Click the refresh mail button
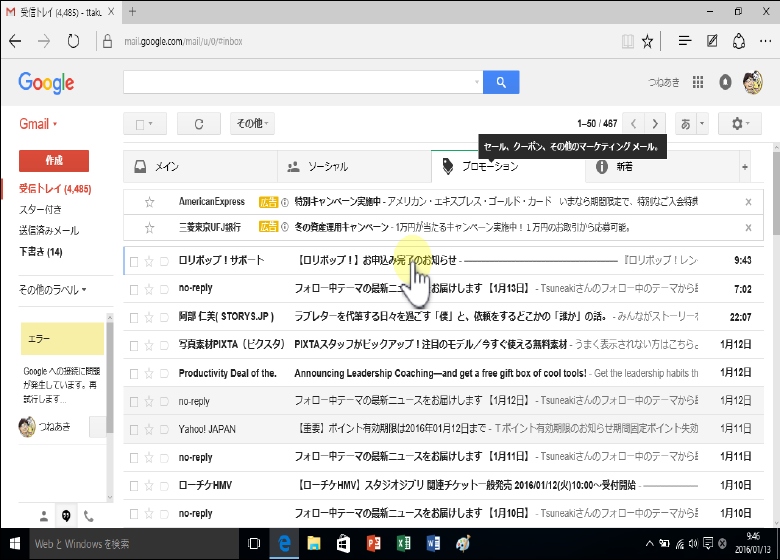Image resolution: width=780 pixels, height=560 pixels. pos(199,124)
